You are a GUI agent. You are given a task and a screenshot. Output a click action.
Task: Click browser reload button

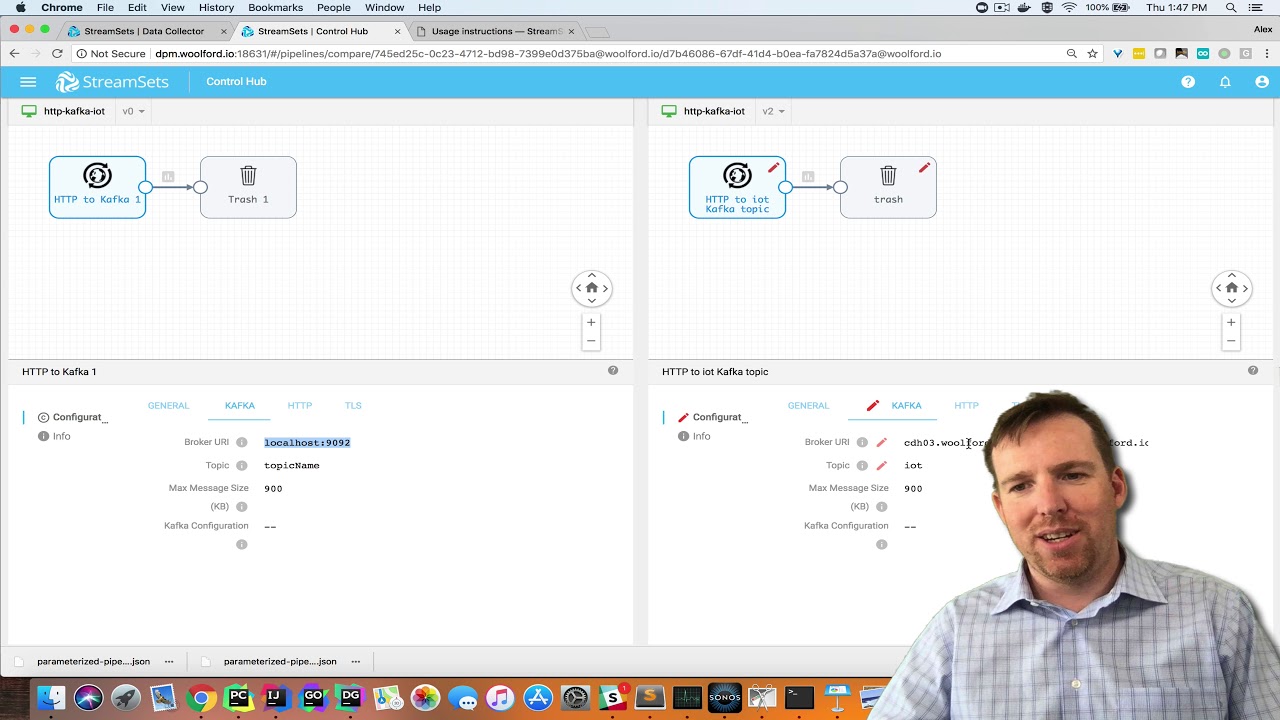(x=57, y=54)
